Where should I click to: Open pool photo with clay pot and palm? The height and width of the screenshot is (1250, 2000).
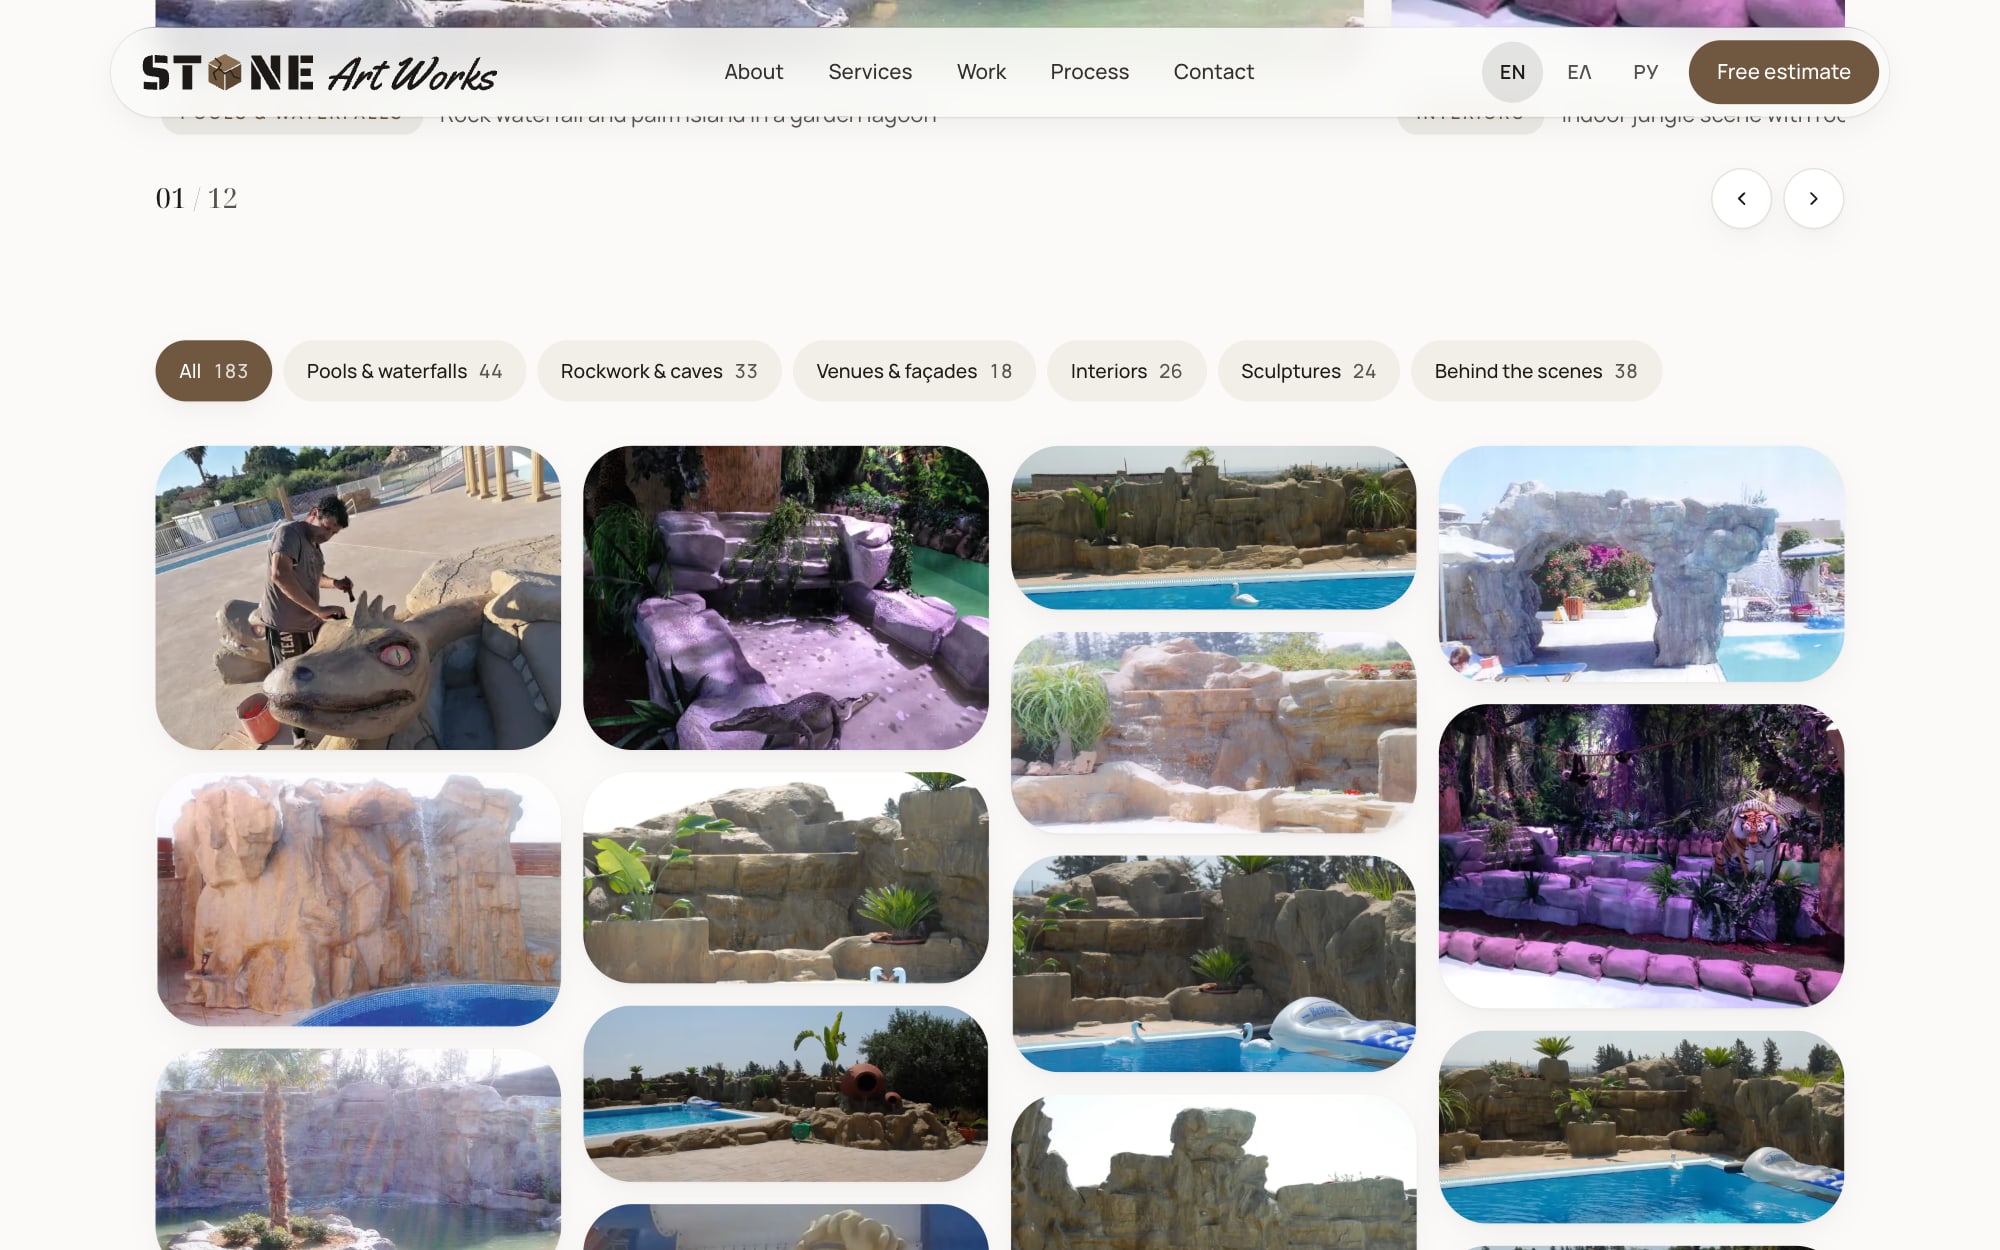(x=786, y=1093)
